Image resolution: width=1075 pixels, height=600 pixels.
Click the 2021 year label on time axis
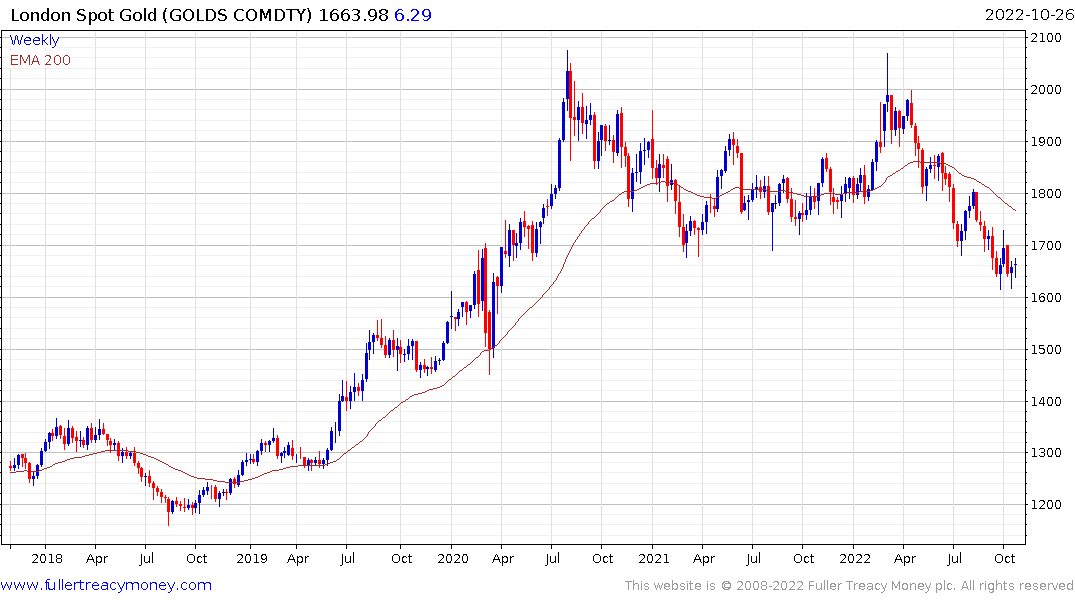pyautogui.click(x=653, y=559)
